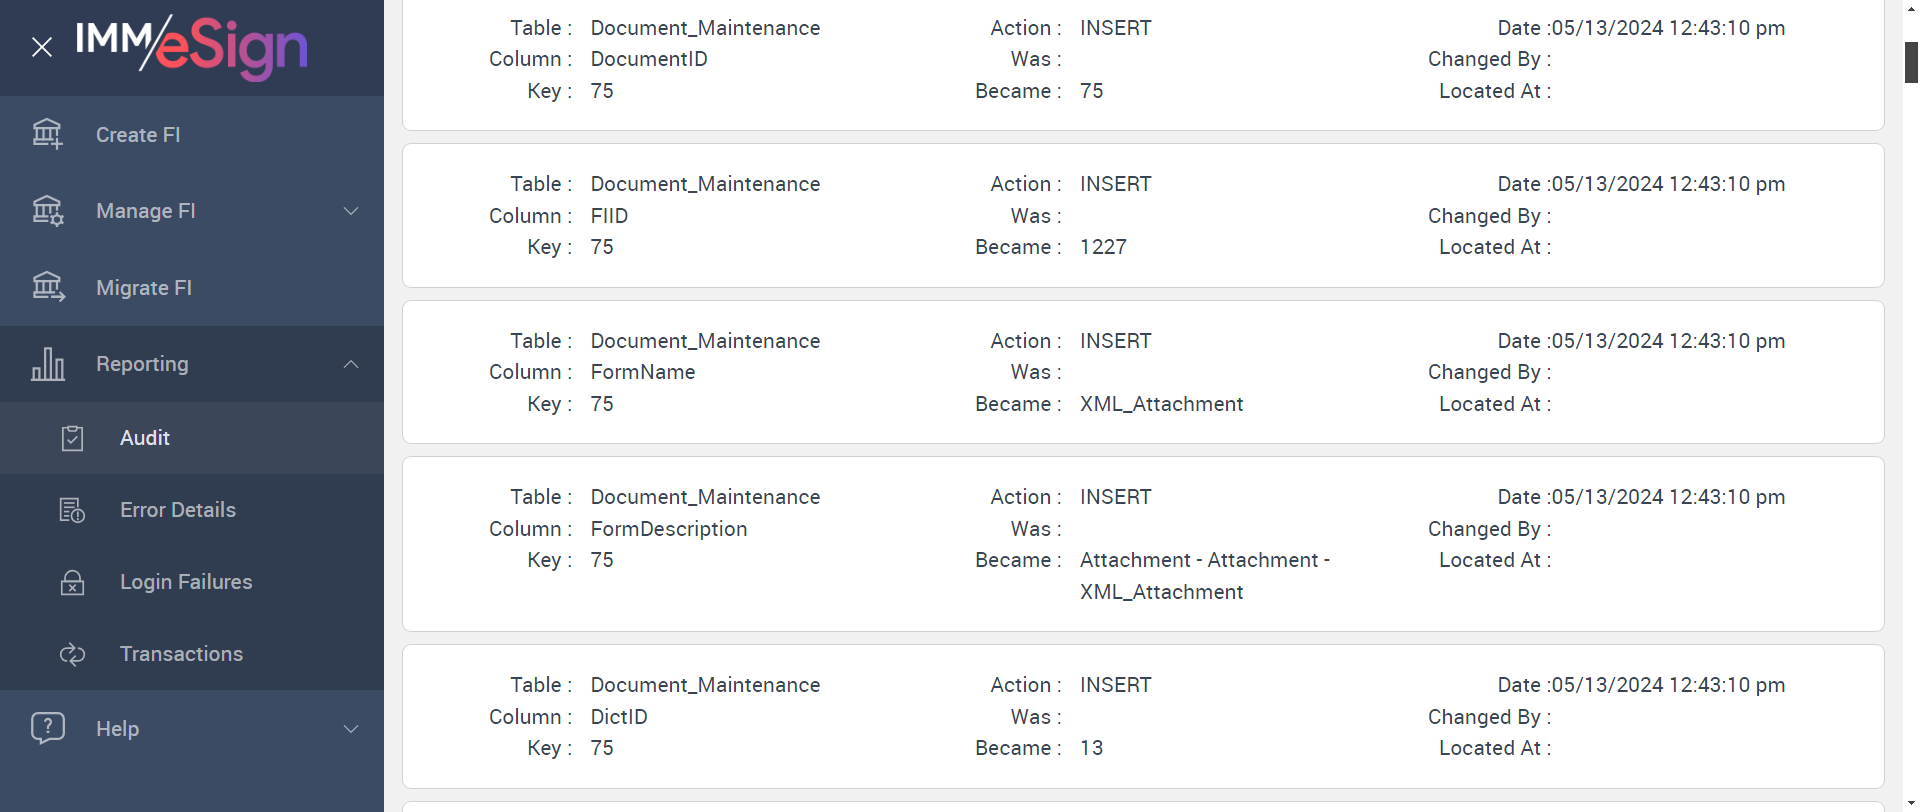
Task: Open the Transactions report page
Action: tap(181, 654)
